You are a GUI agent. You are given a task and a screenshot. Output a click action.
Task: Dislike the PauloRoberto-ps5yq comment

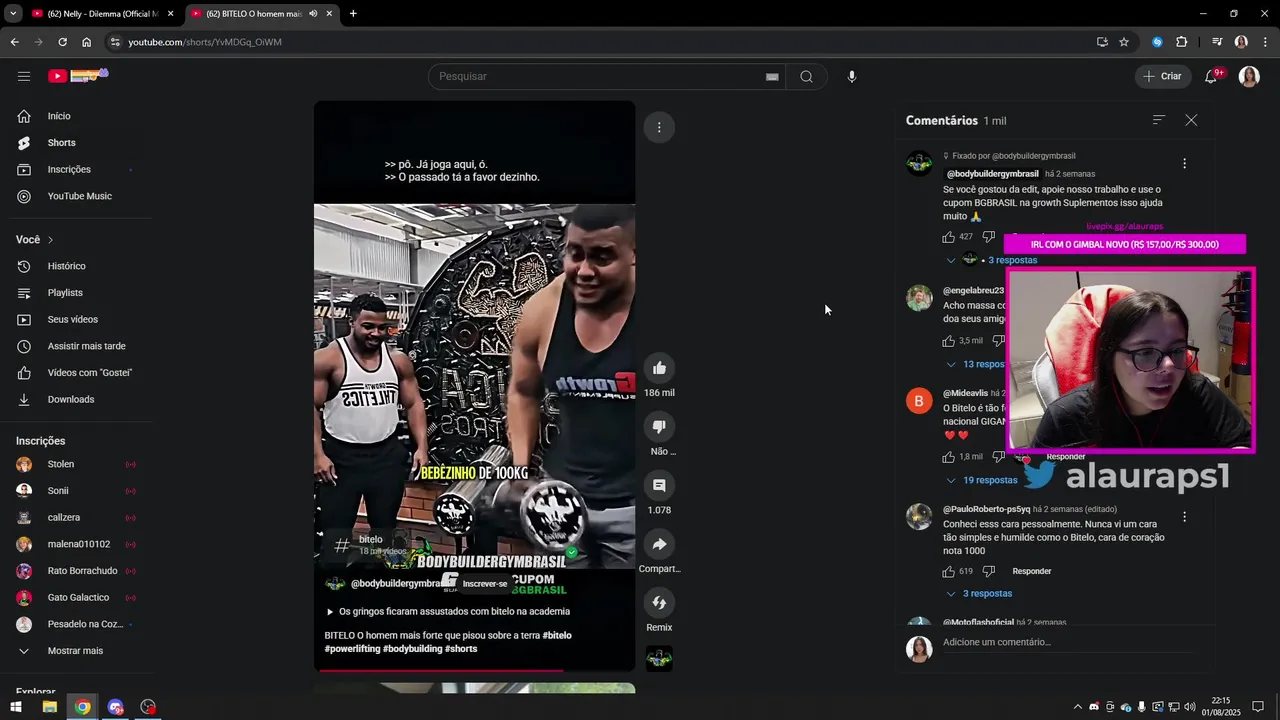pyautogui.click(x=988, y=571)
